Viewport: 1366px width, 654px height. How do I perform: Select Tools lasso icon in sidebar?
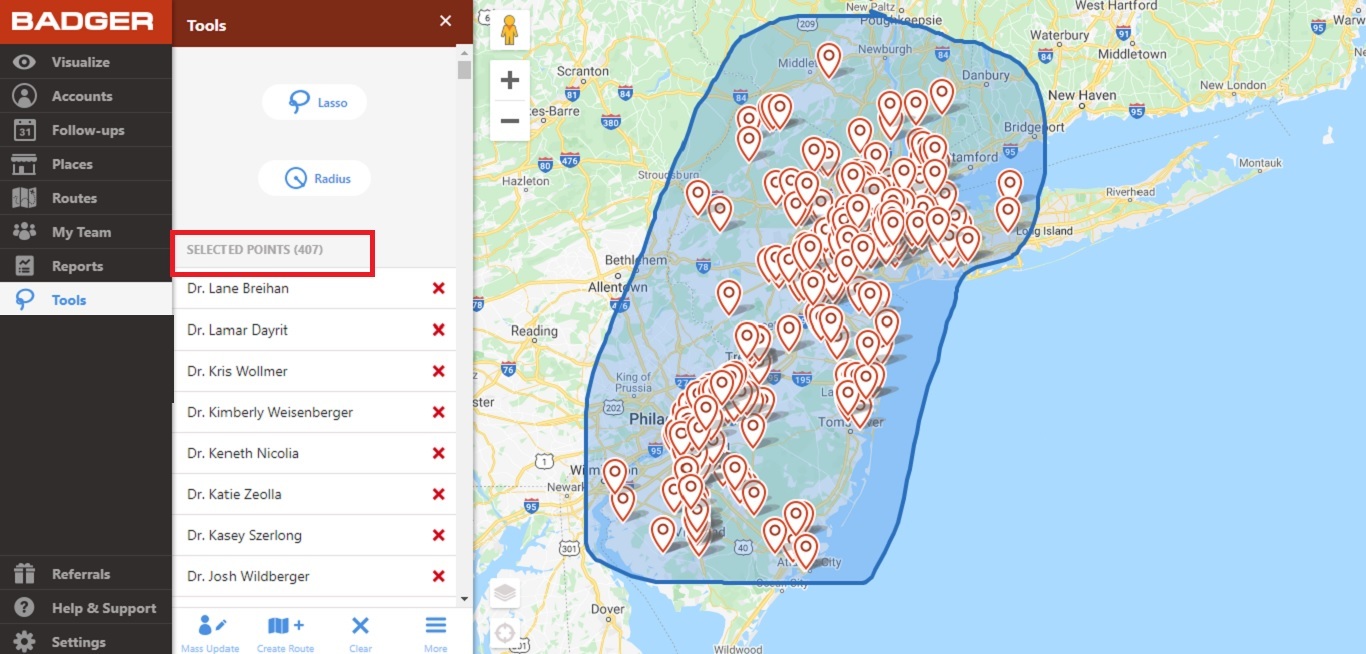(x=25, y=300)
